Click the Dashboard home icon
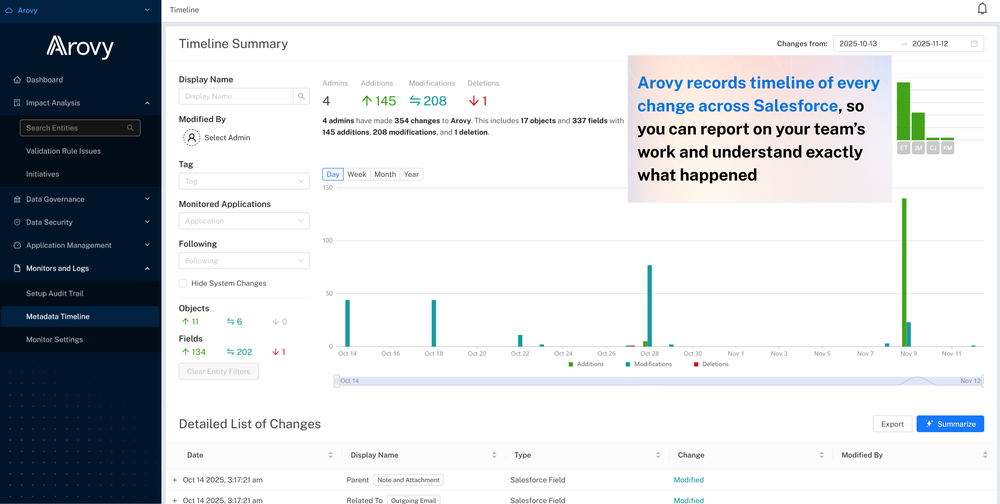 coord(17,80)
